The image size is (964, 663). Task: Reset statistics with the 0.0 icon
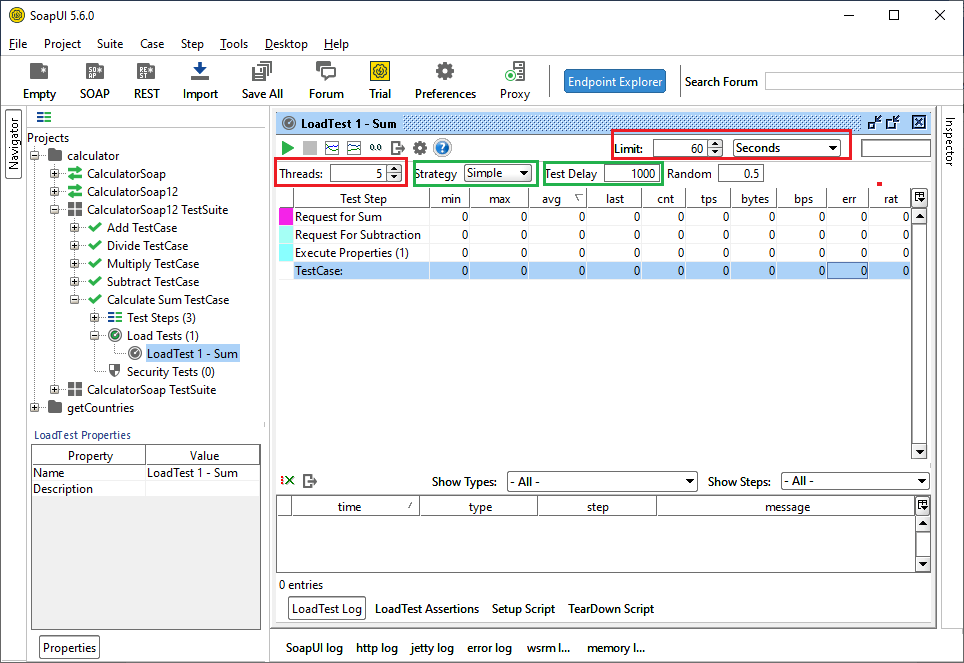point(376,148)
